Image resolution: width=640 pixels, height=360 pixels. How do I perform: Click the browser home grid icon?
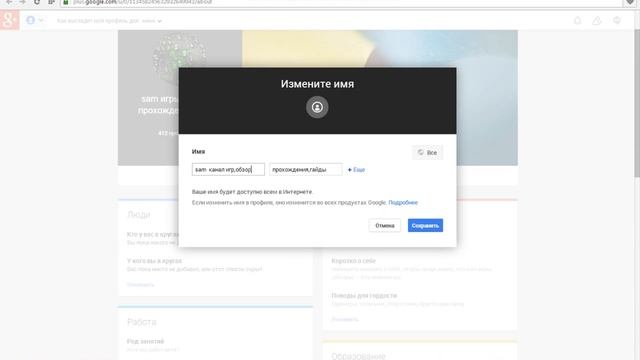click(51, 2)
